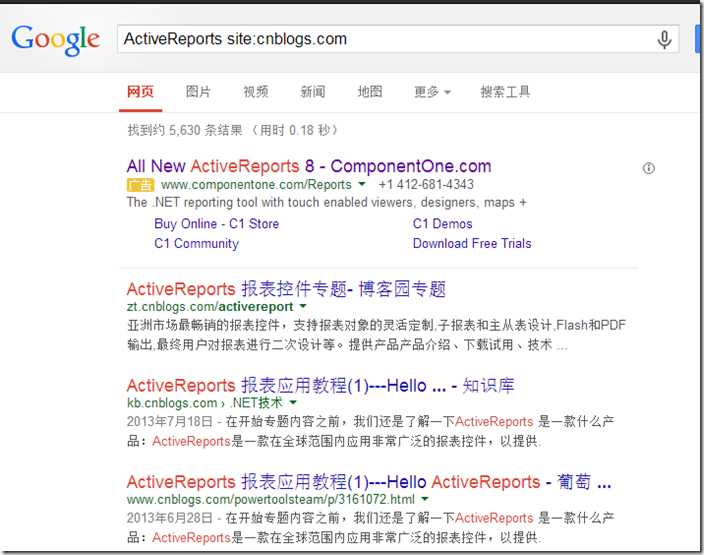The width and height of the screenshot is (704, 555).
Task: Switch to the 视频 tab
Action: 255,92
